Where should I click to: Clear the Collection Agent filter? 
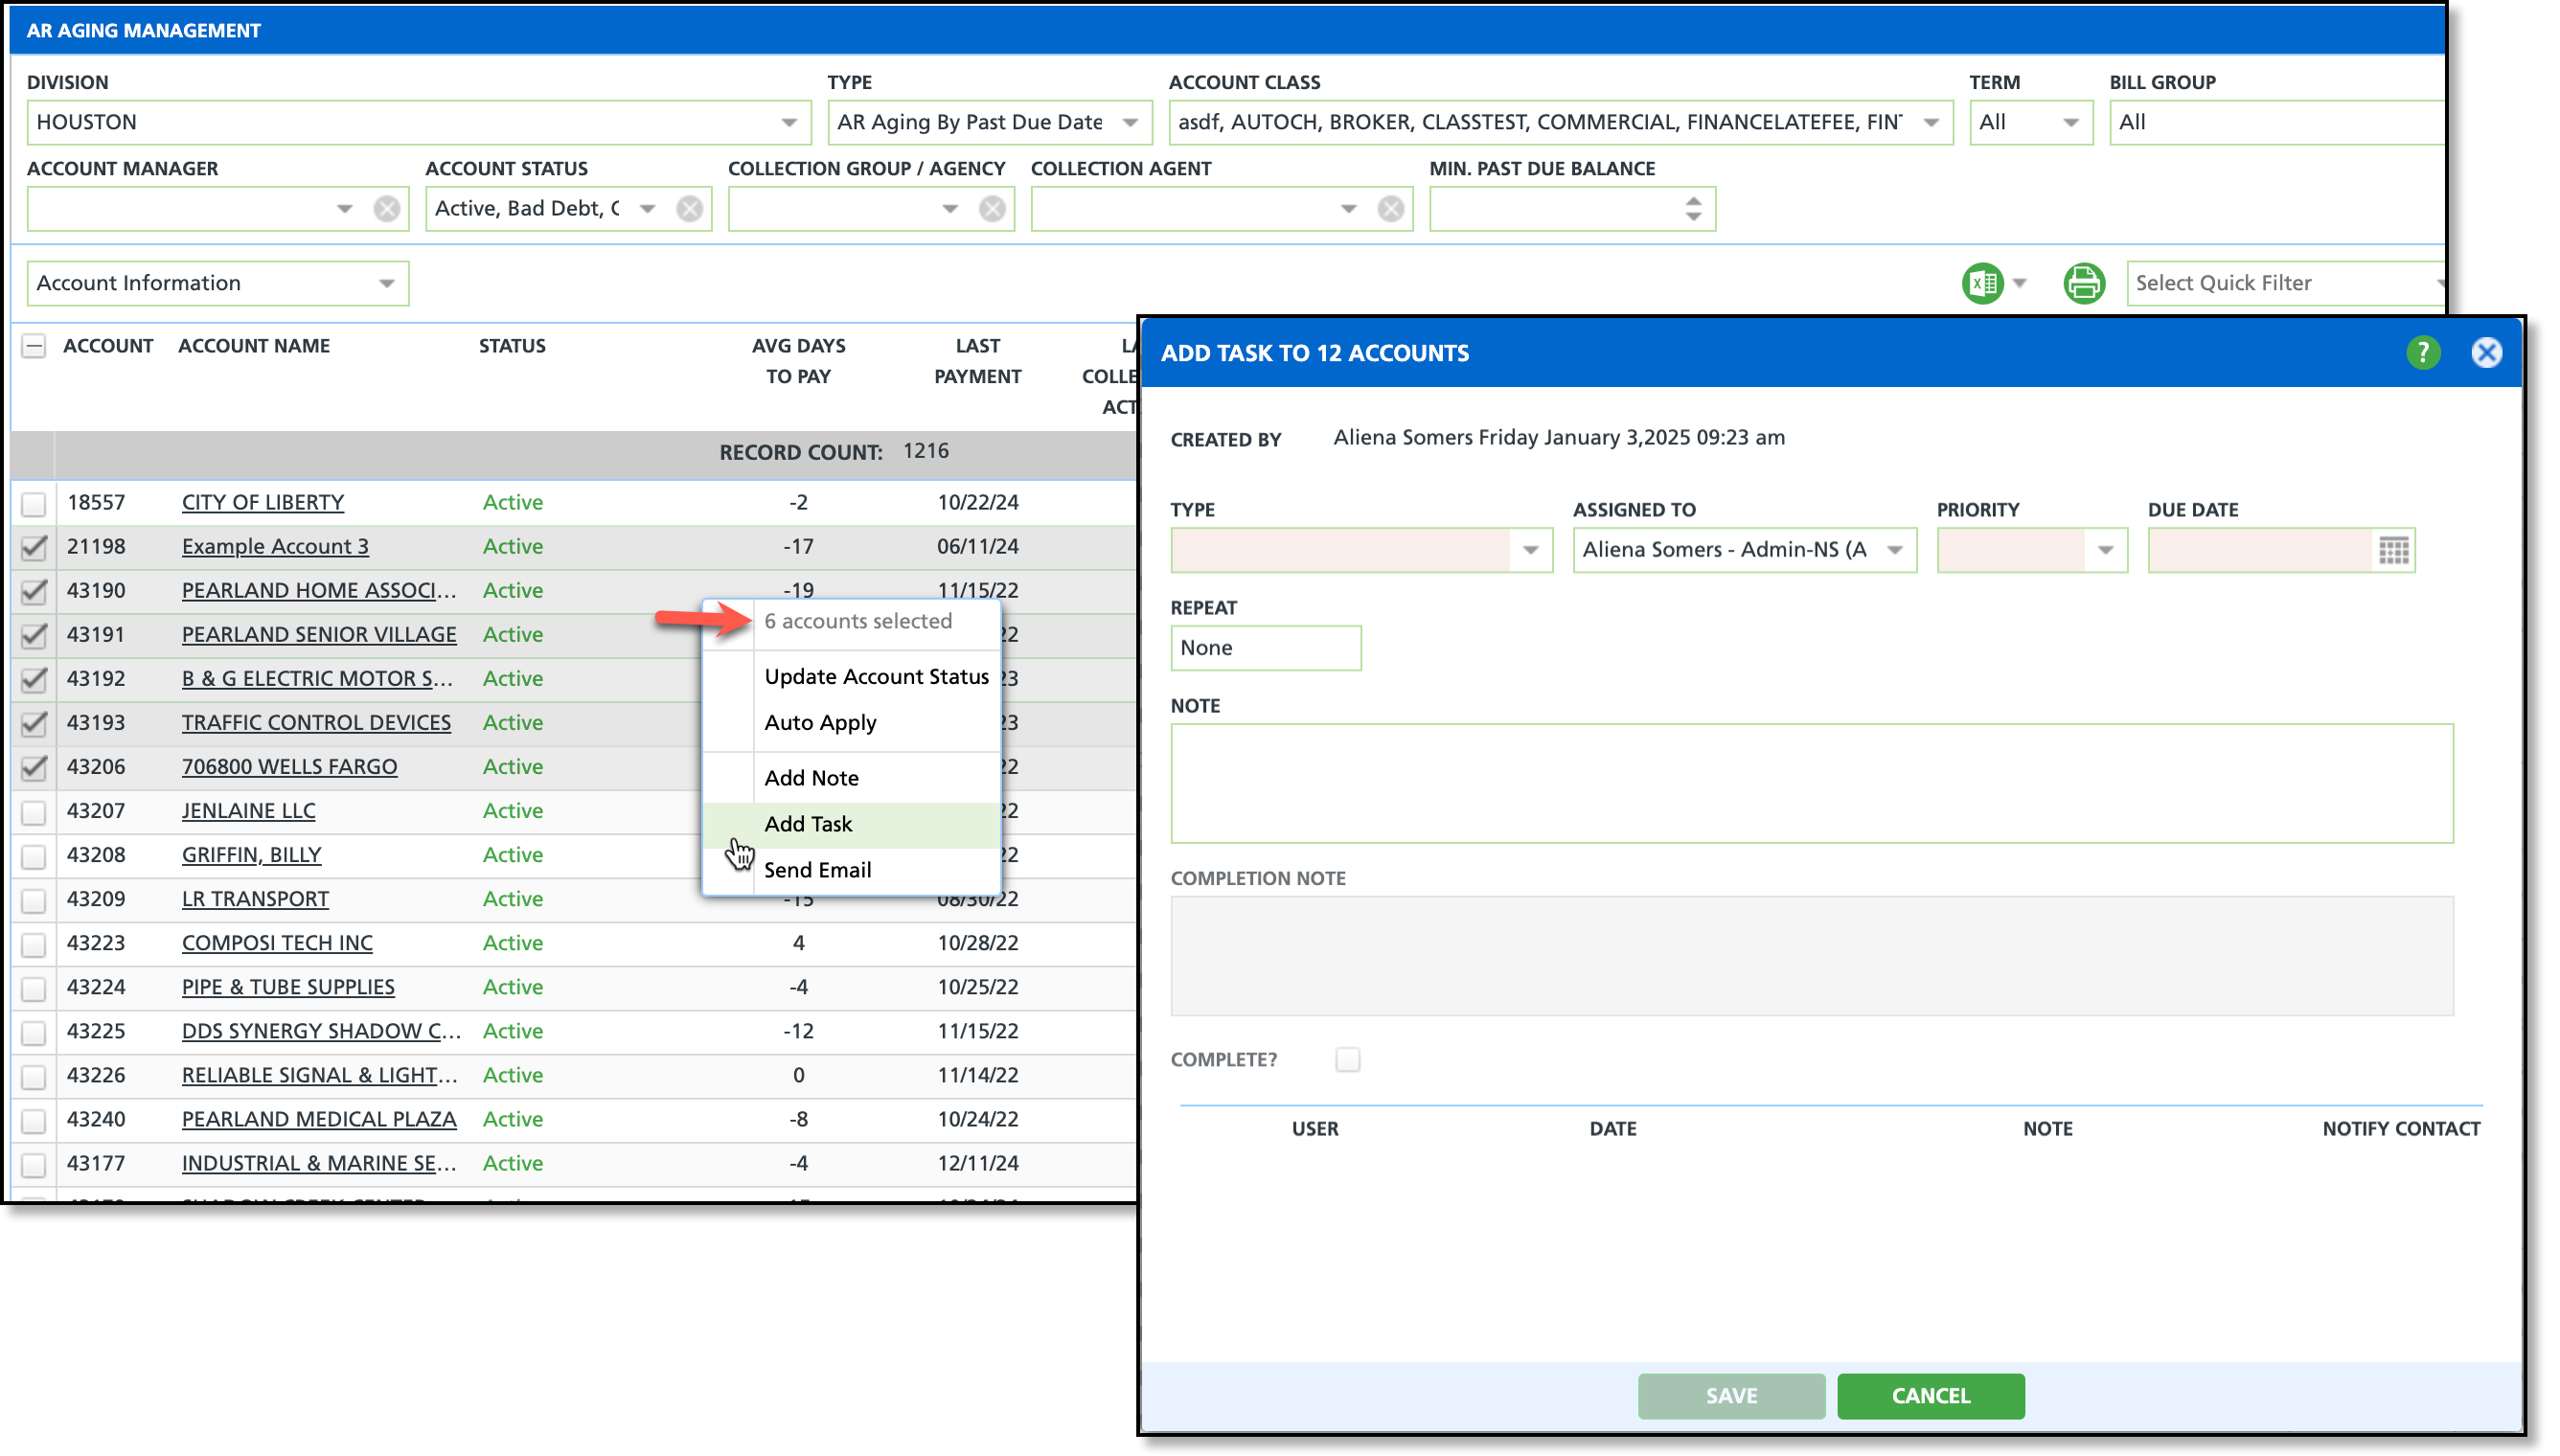pos(1390,208)
